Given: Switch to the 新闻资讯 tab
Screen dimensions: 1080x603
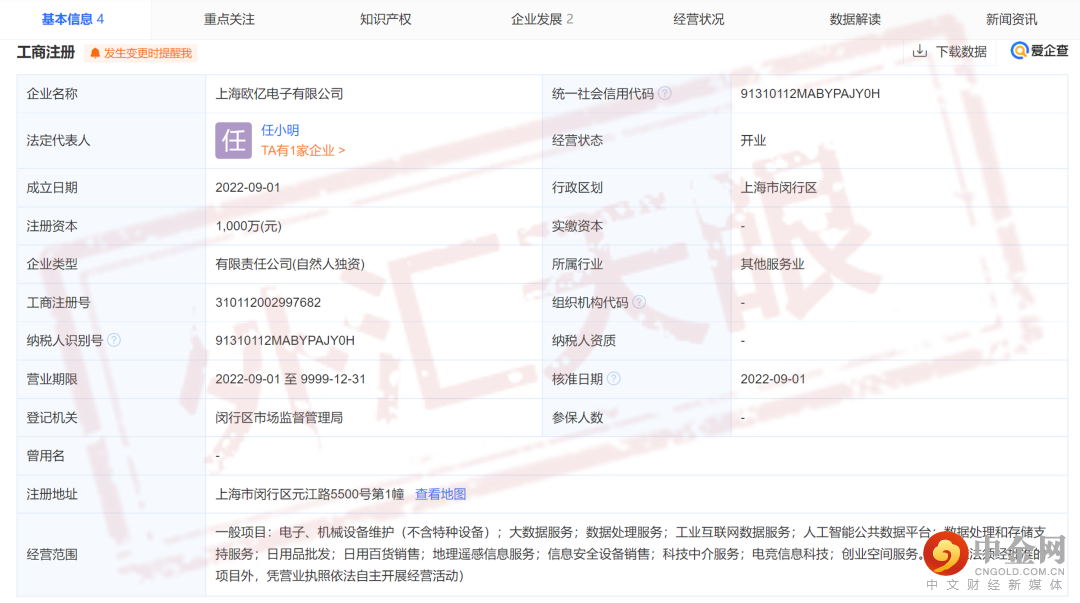Looking at the screenshot, I should click(x=1011, y=19).
